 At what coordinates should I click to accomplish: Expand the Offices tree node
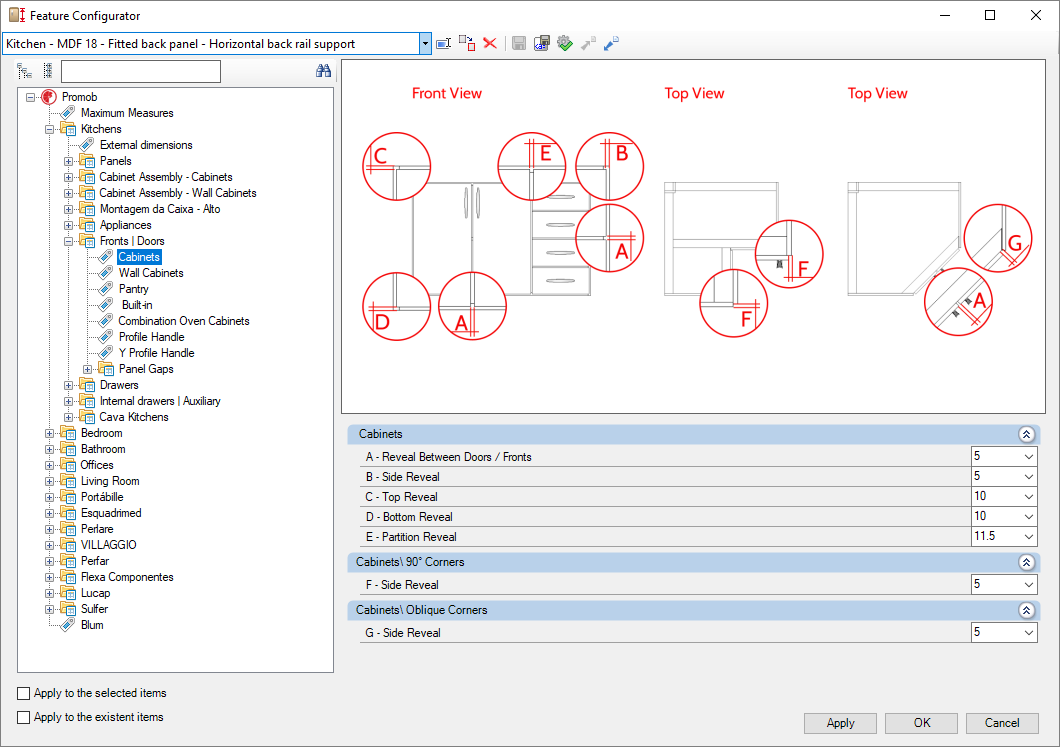pos(49,466)
